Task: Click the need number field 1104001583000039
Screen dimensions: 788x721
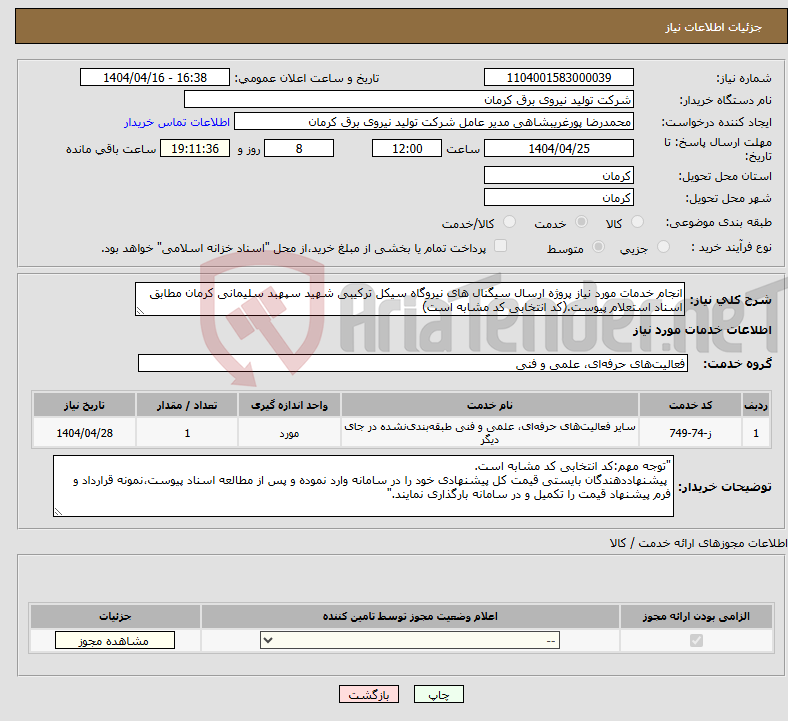Action: 558,77
